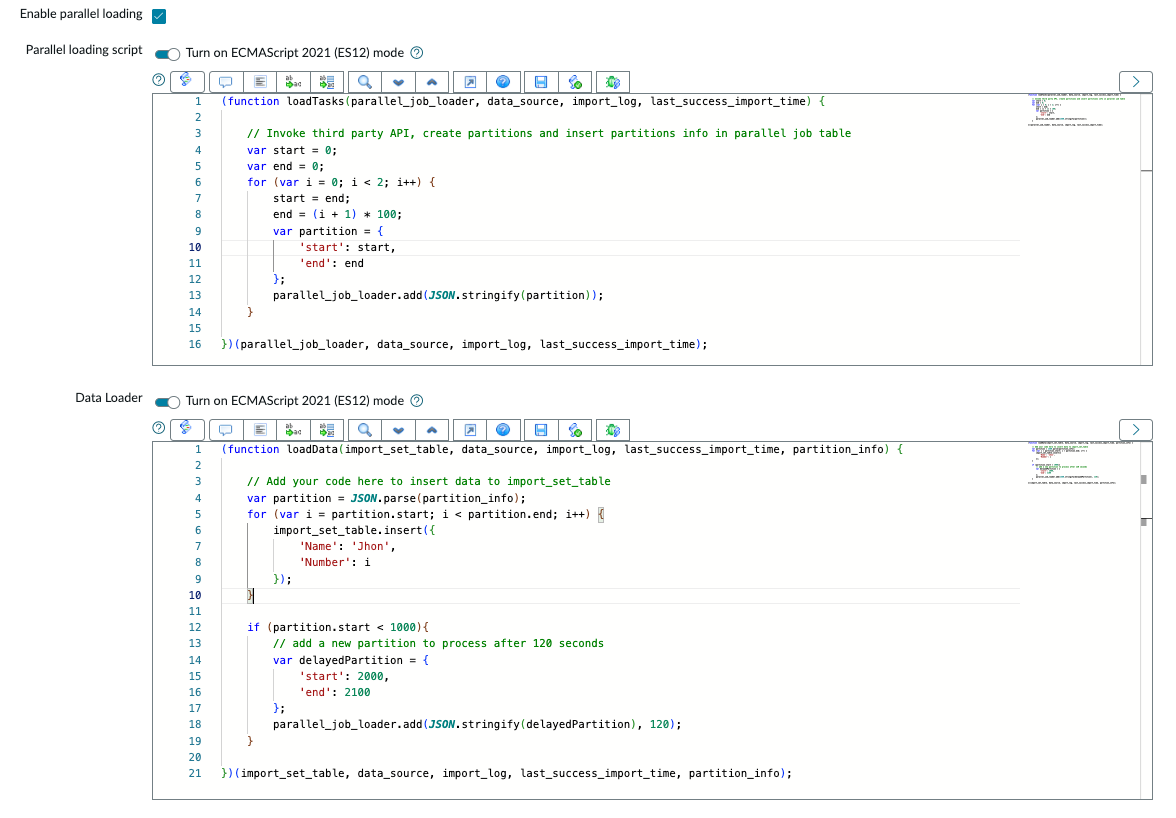Save the Parallel loading script via disk icon

[541, 82]
